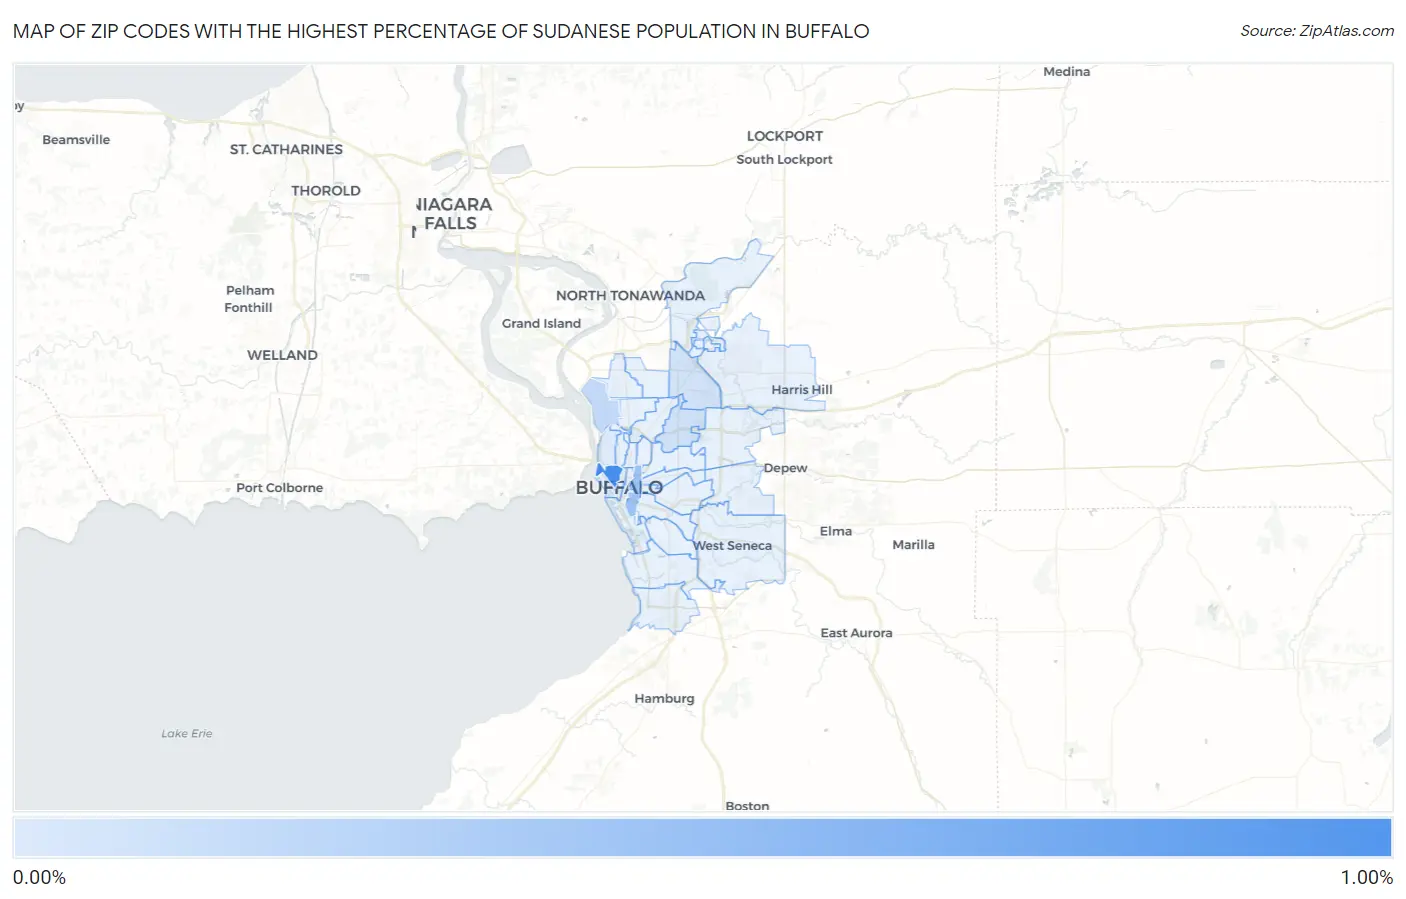This screenshot has width=1406, height=899.
Task: Click the 0.00% legend minimum value
Action: point(39,878)
